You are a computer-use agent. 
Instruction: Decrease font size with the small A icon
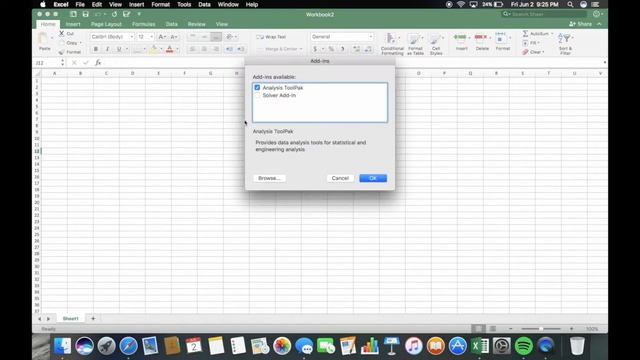tap(173, 37)
